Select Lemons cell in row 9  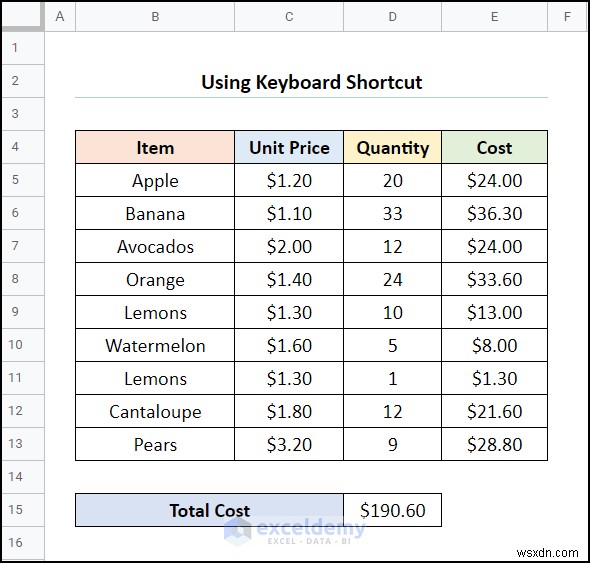coord(155,312)
